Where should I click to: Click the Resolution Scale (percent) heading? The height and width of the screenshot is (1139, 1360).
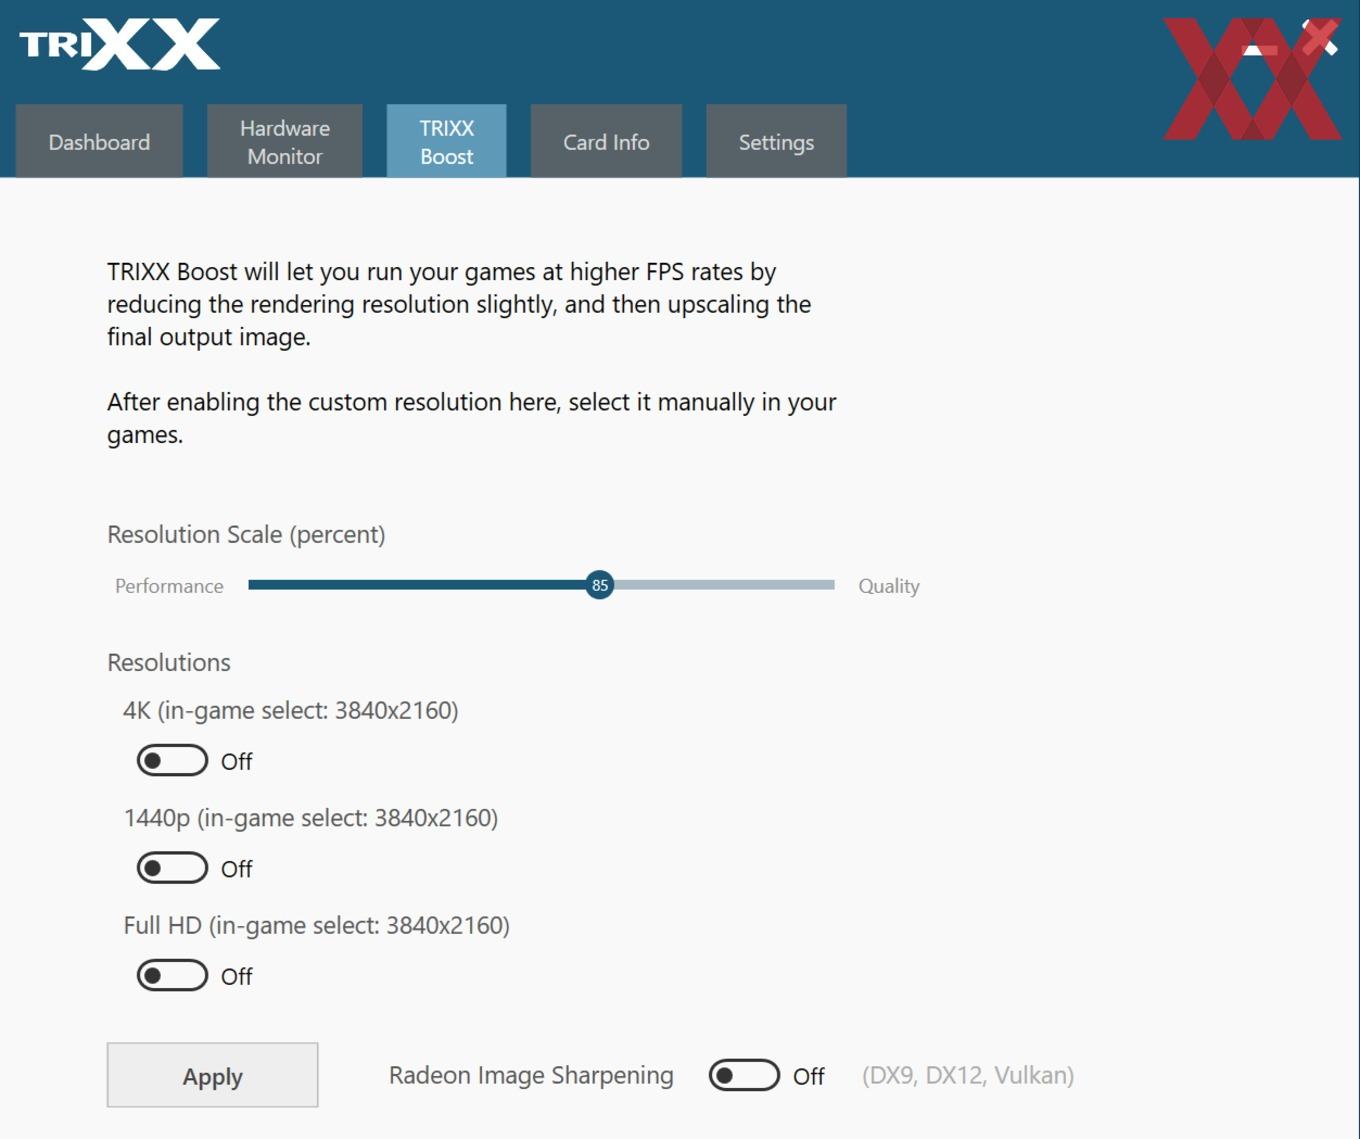coord(246,534)
